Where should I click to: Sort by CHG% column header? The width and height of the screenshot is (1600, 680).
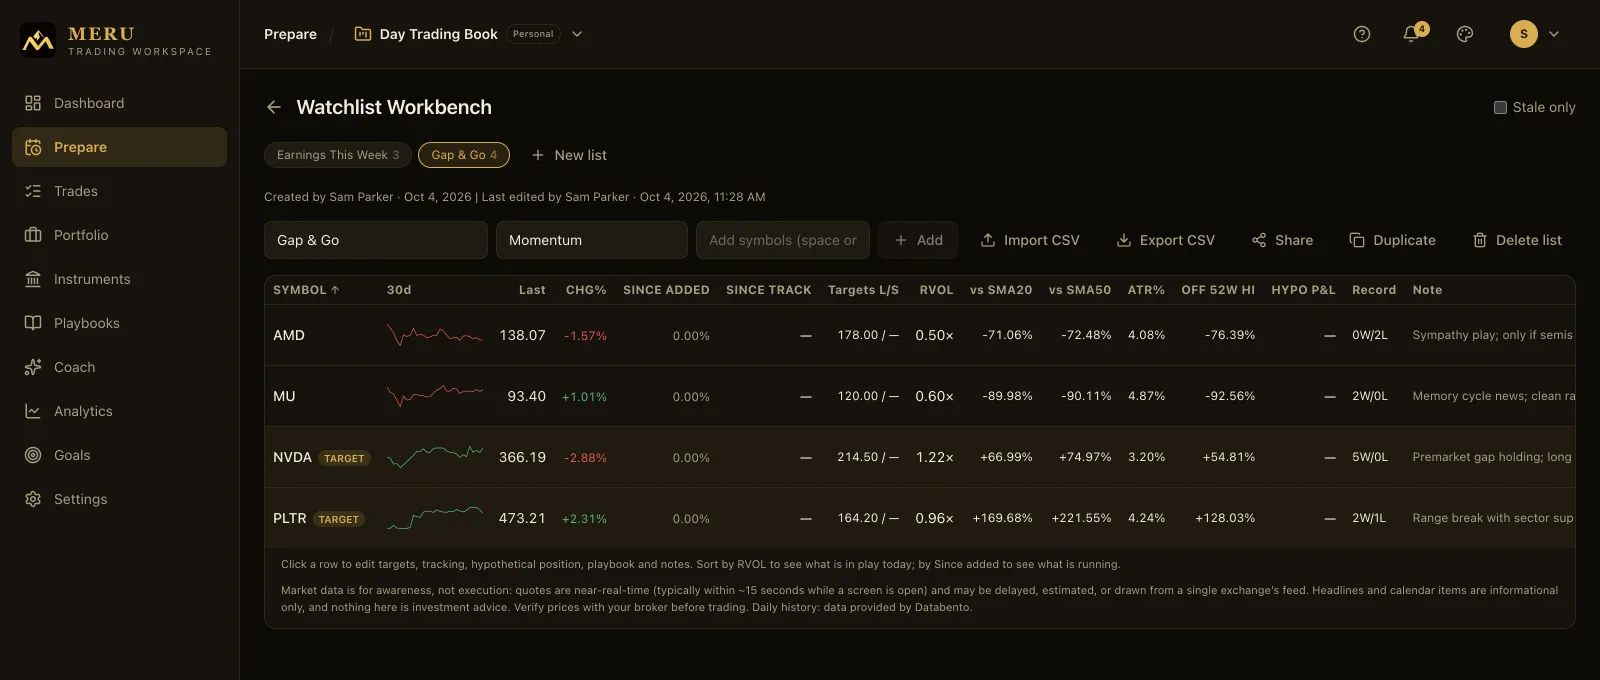click(x=586, y=290)
